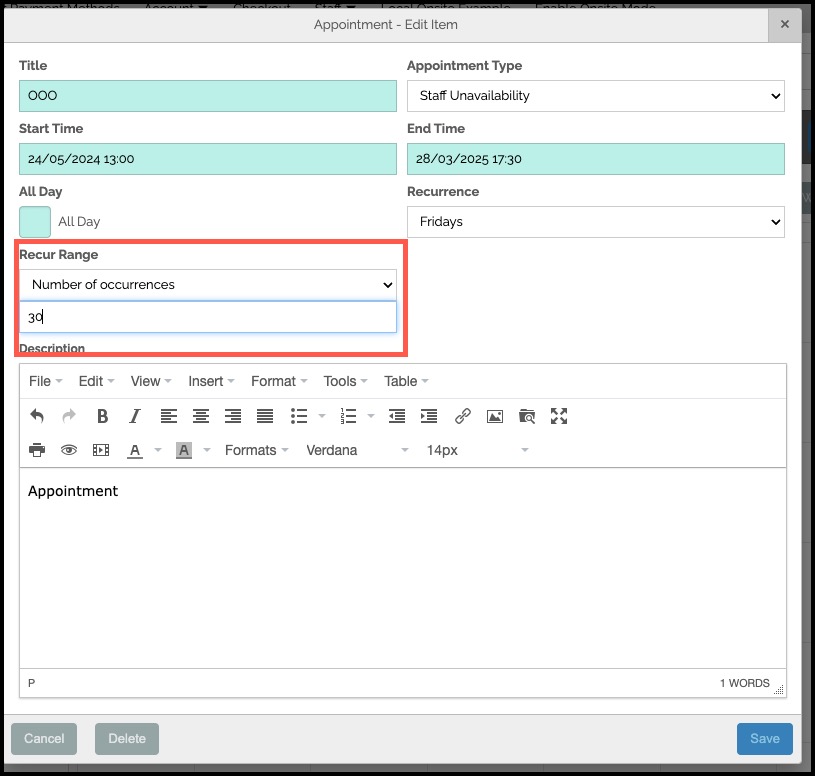
Task: Open text color picker arrow
Action: click(x=158, y=450)
